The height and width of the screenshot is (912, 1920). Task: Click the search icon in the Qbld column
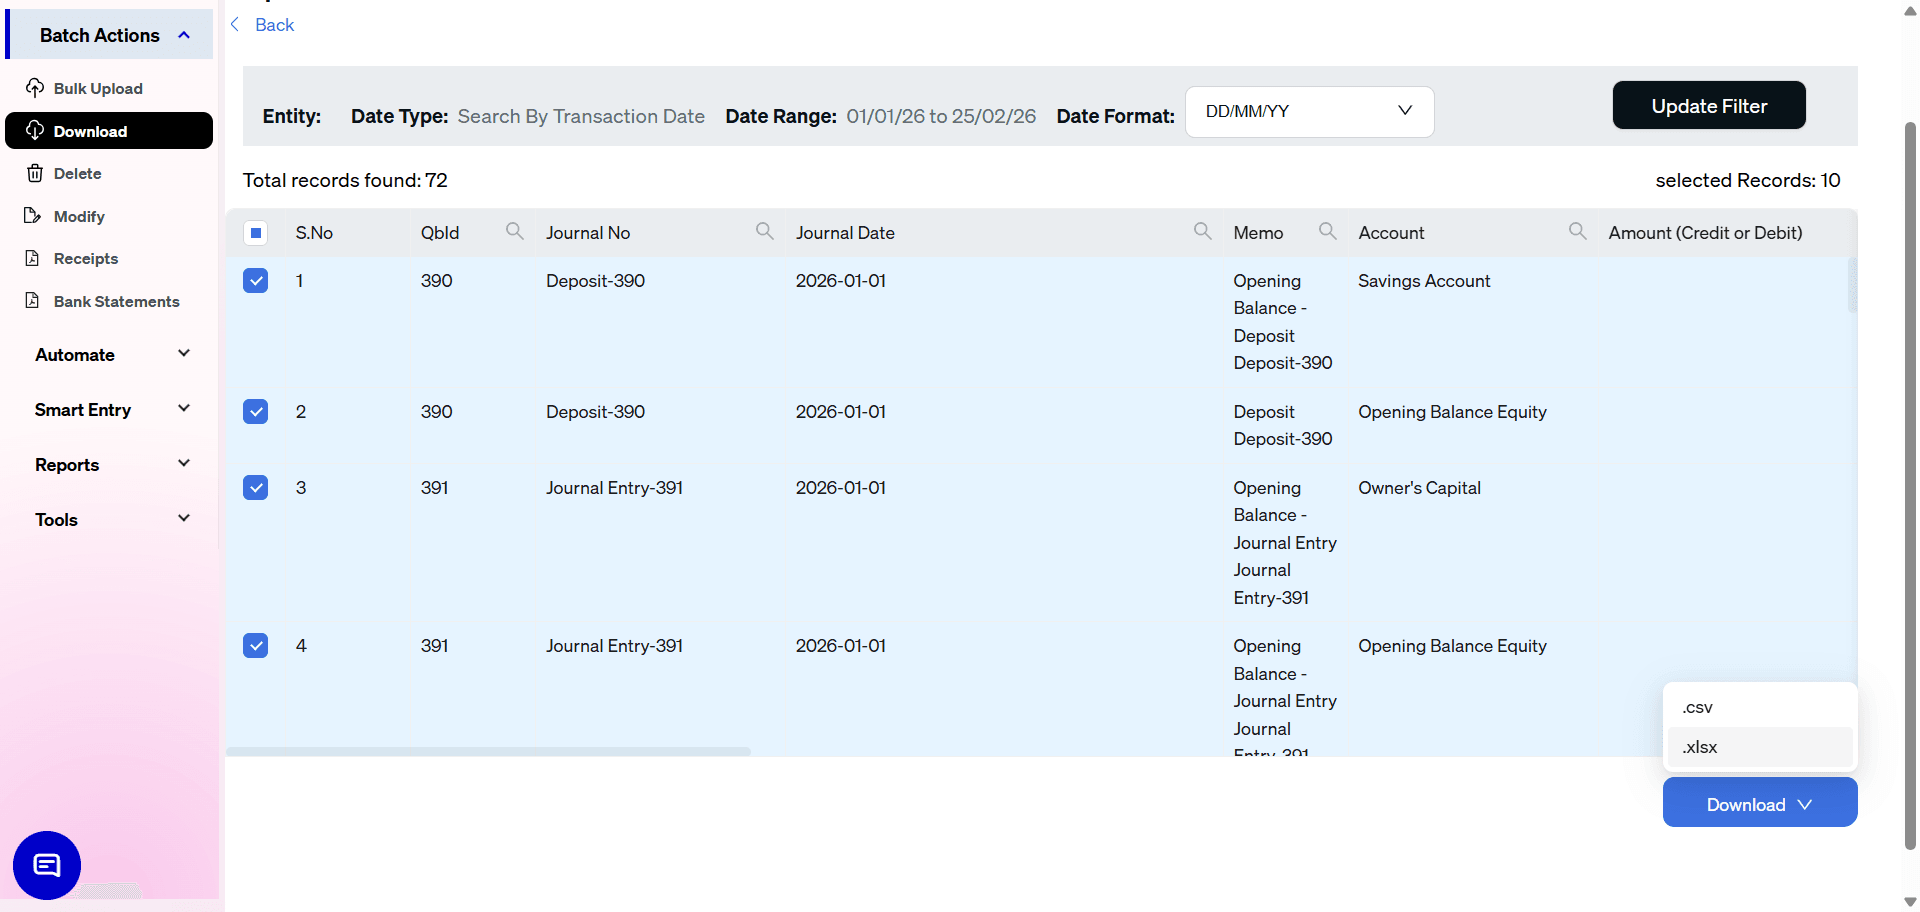[514, 231]
